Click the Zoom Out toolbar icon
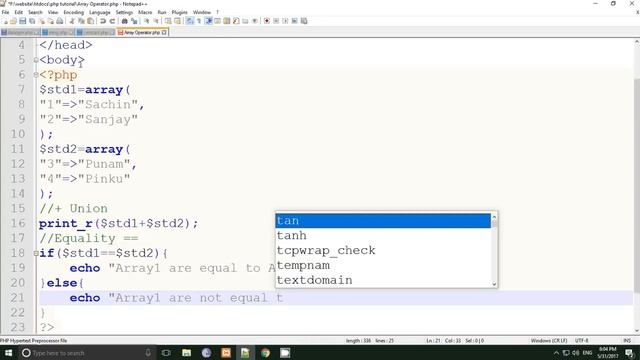Image resolution: width=640 pixels, height=360 pixels. pyautogui.click(x=156, y=21)
